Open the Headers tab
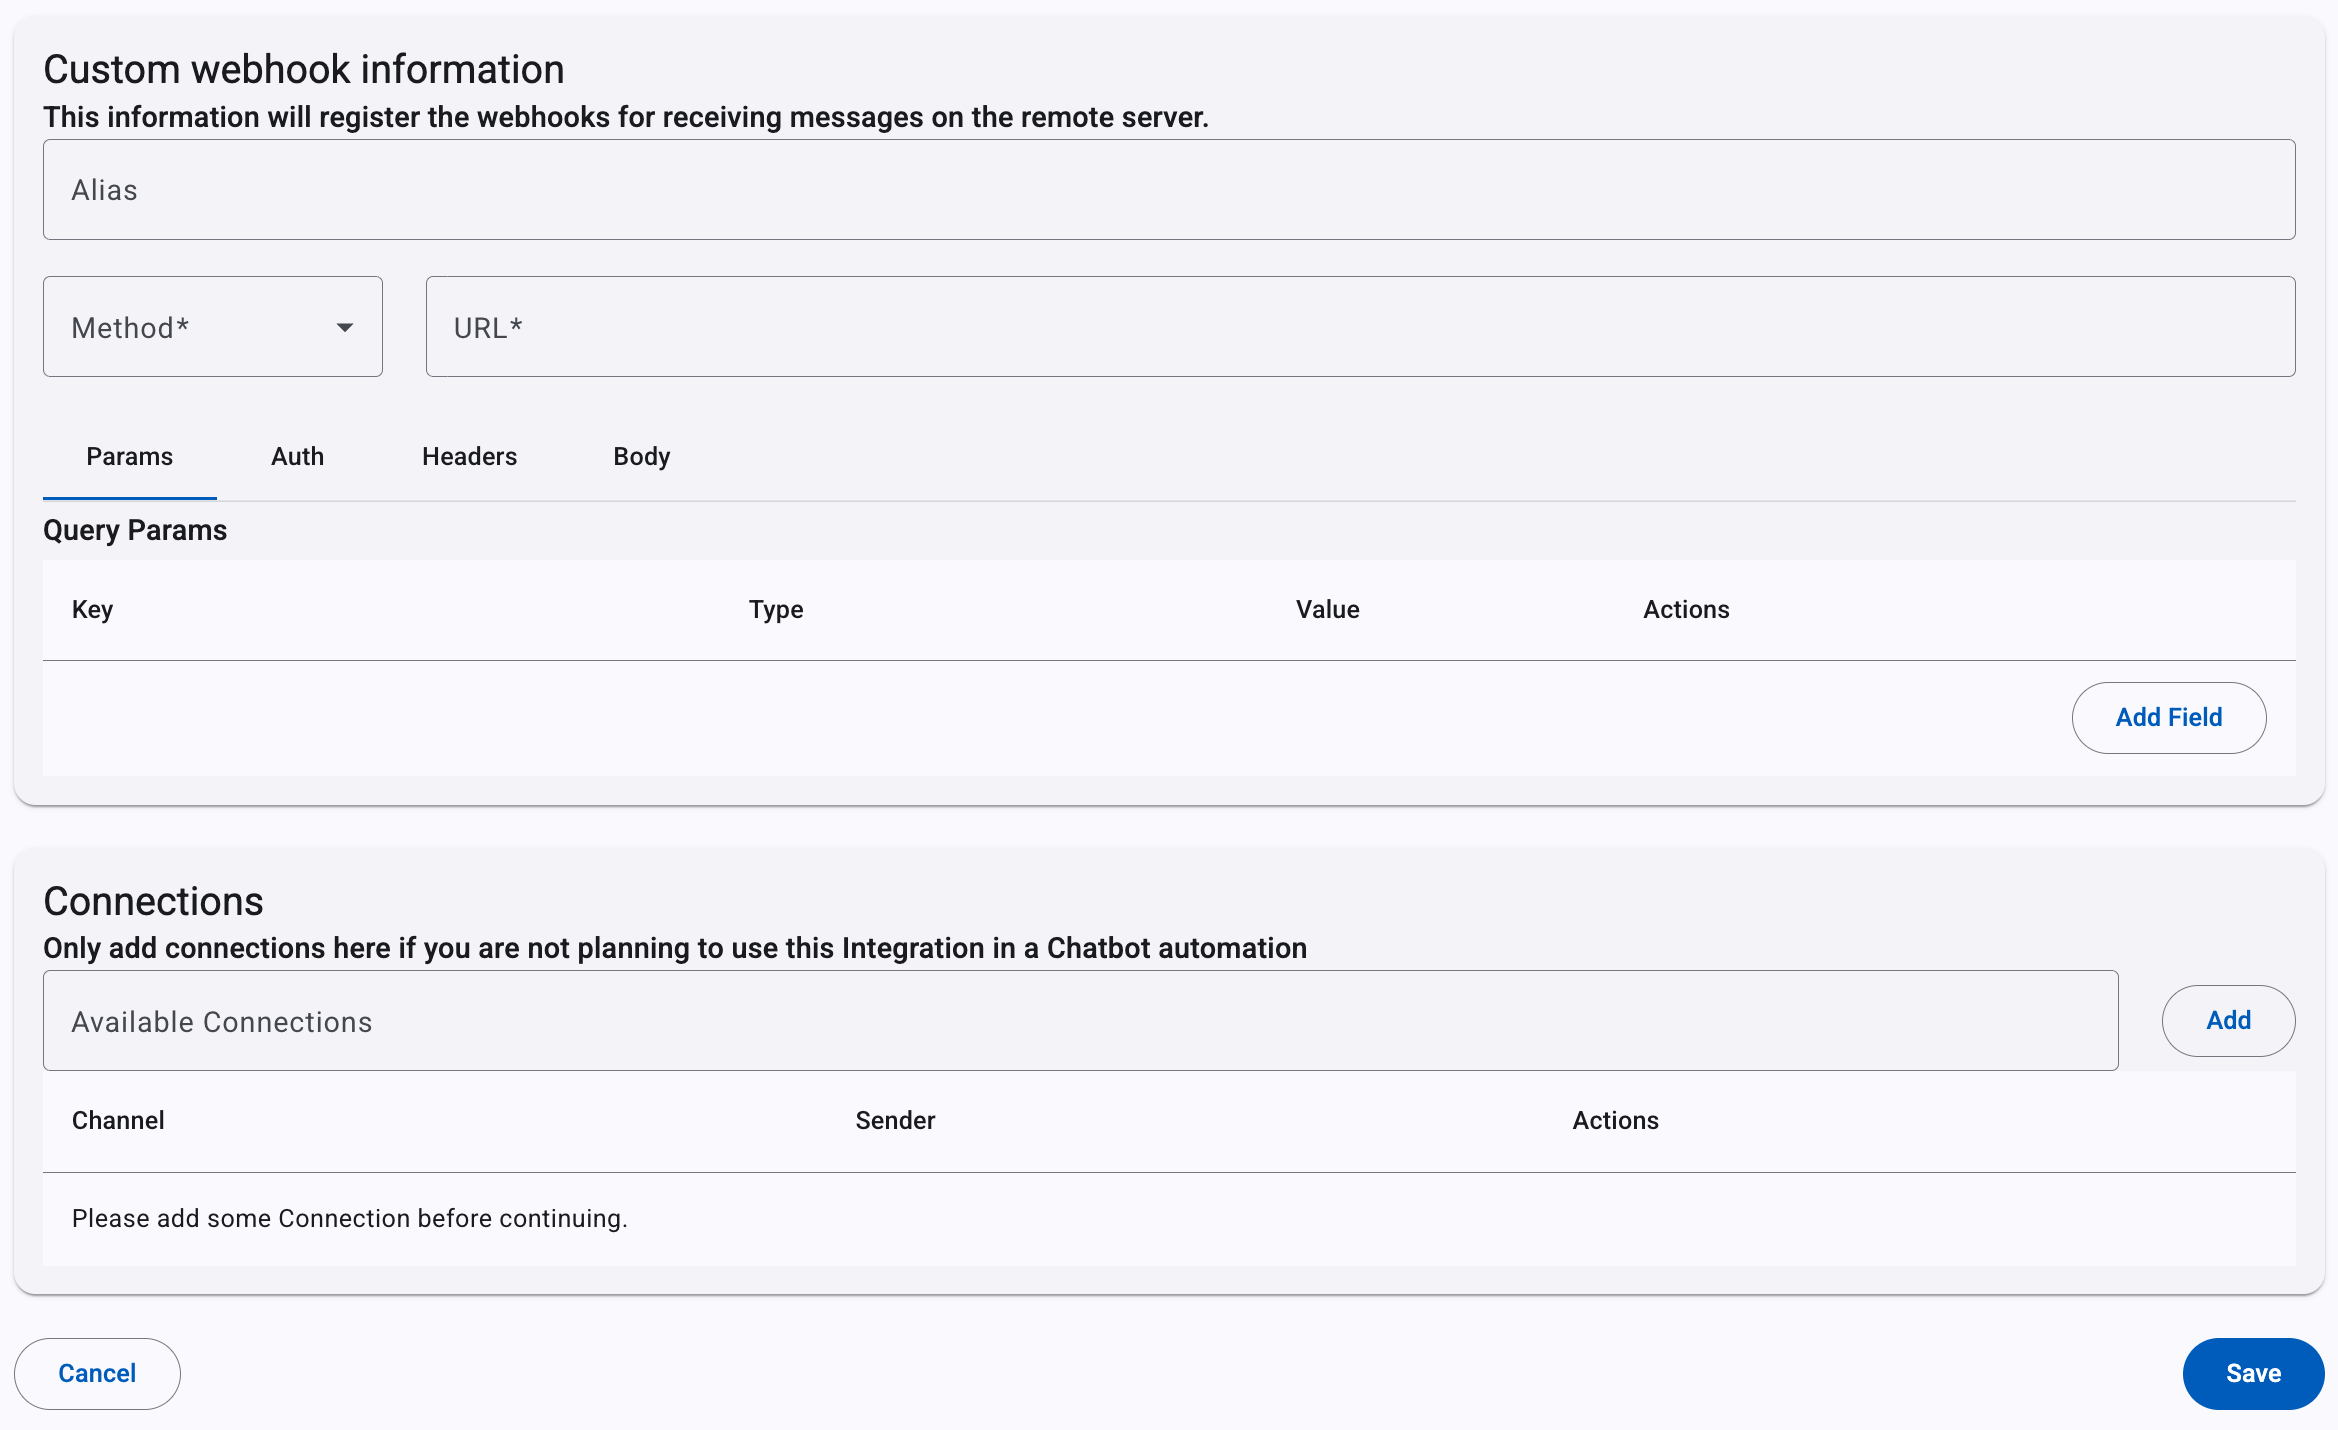The width and height of the screenshot is (2338, 1430). coord(470,457)
